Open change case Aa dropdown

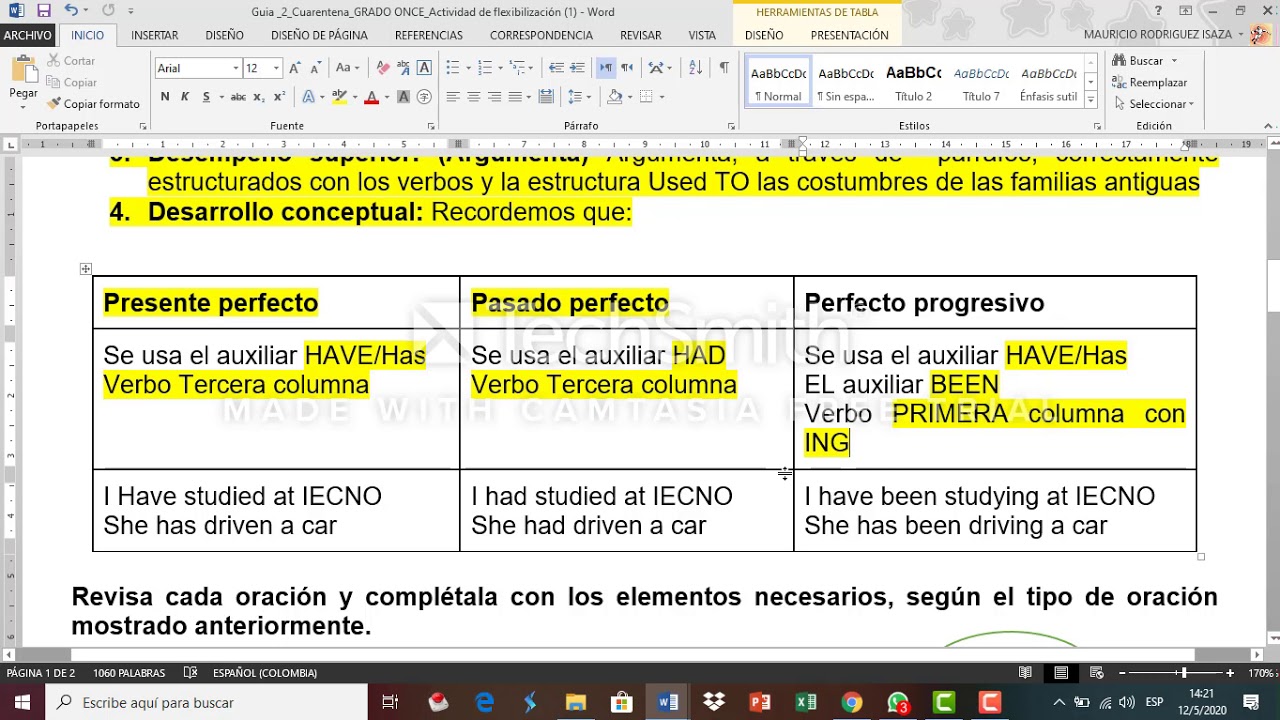pyautogui.click(x=347, y=68)
